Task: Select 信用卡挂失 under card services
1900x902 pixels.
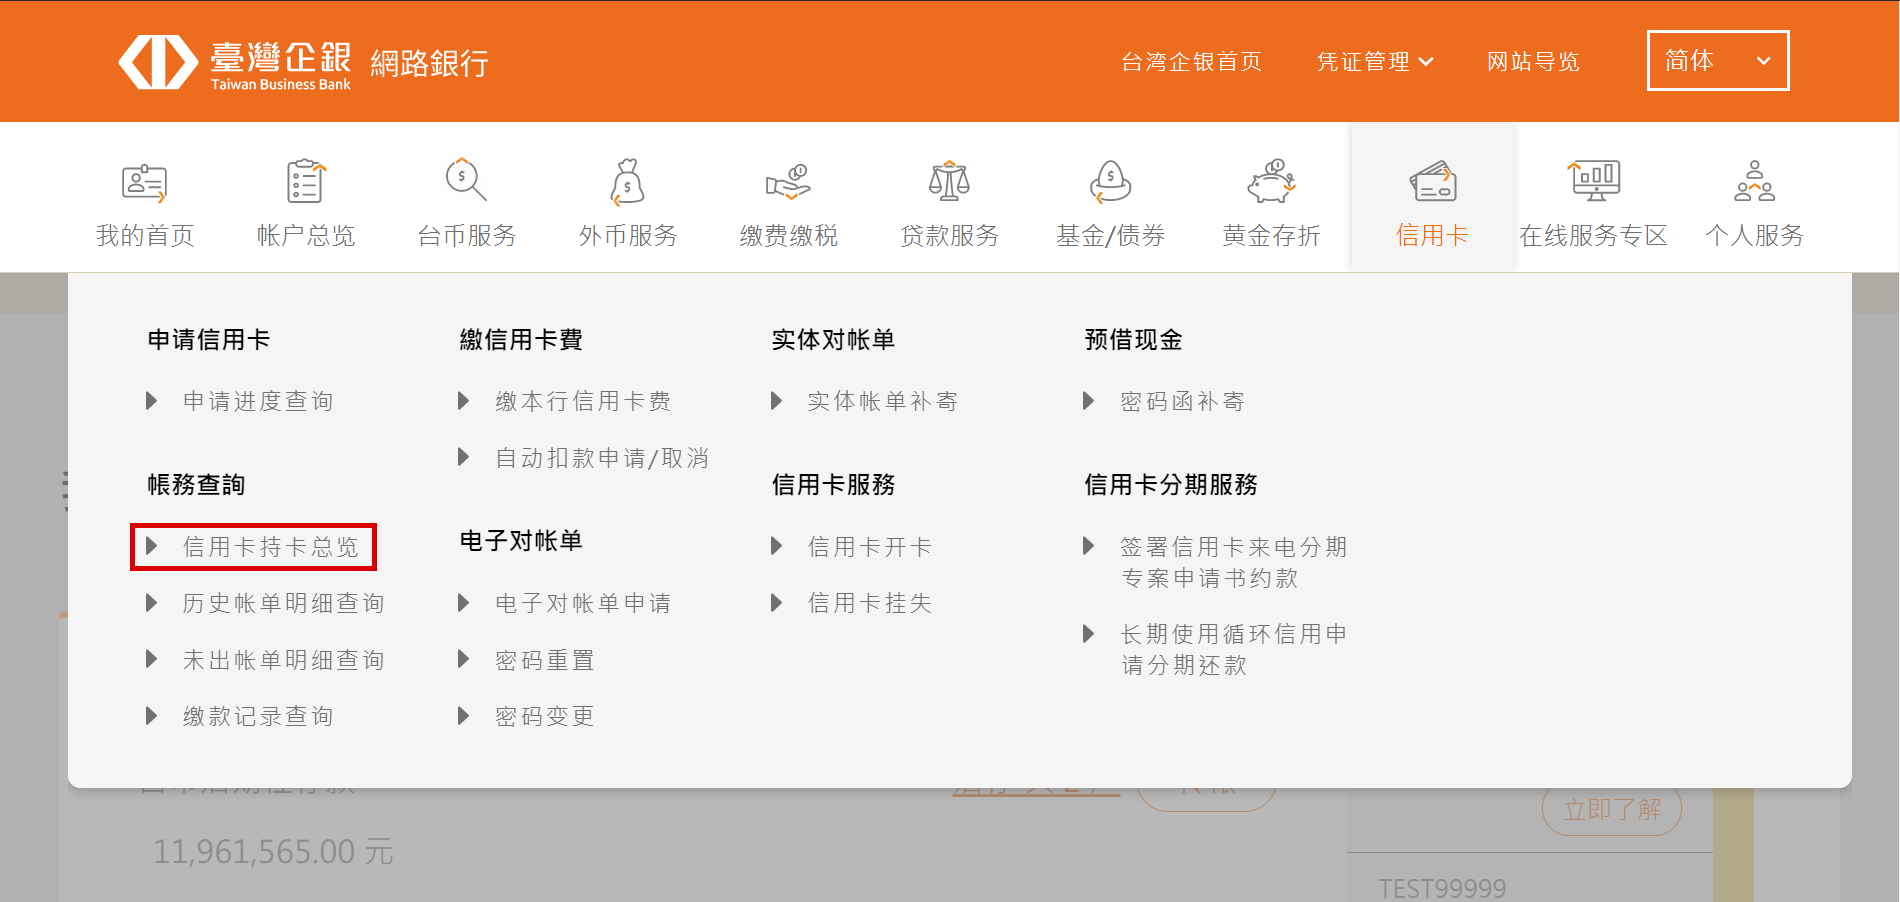Action: tap(869, 603)
